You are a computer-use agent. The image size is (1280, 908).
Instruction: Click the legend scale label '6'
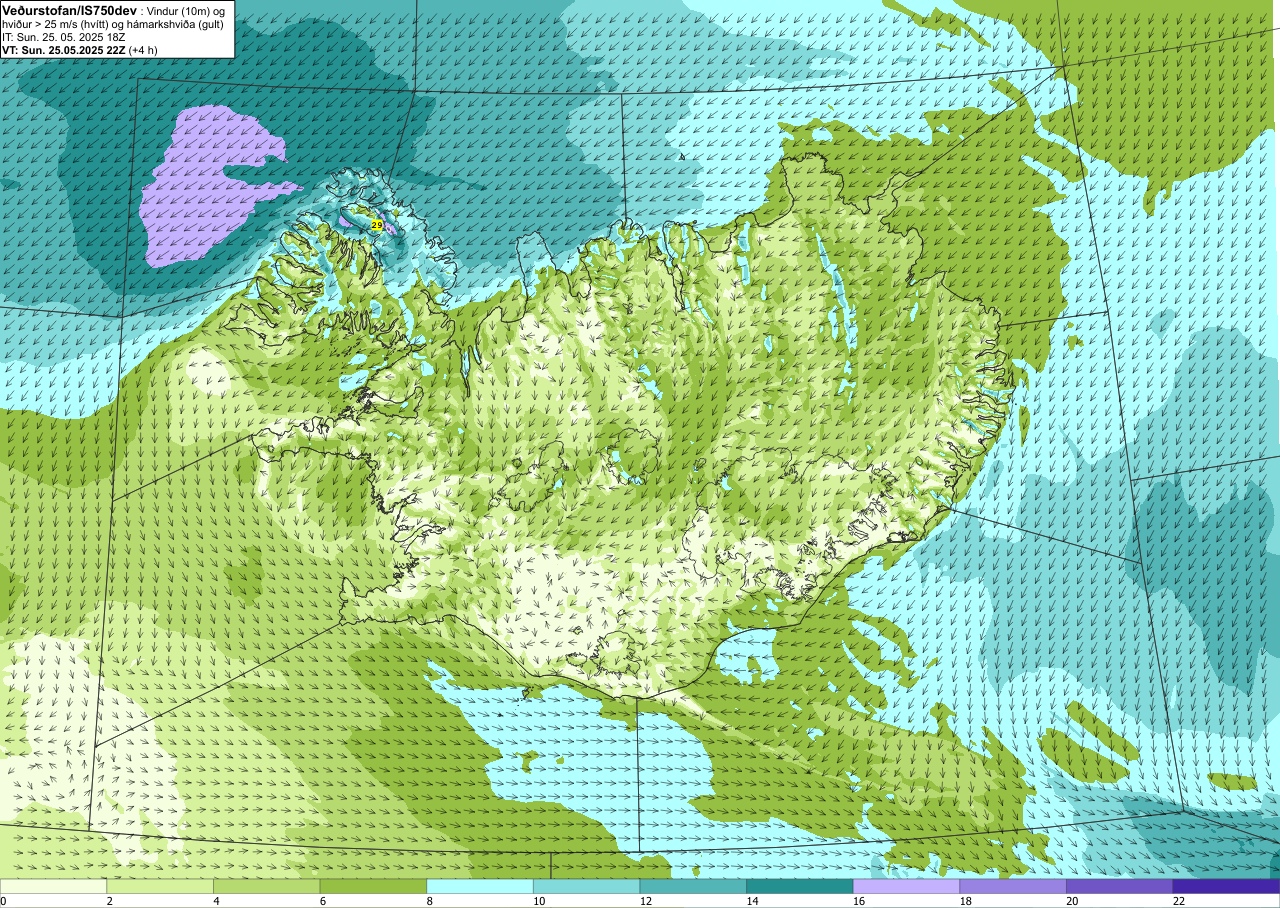point(323,901)
